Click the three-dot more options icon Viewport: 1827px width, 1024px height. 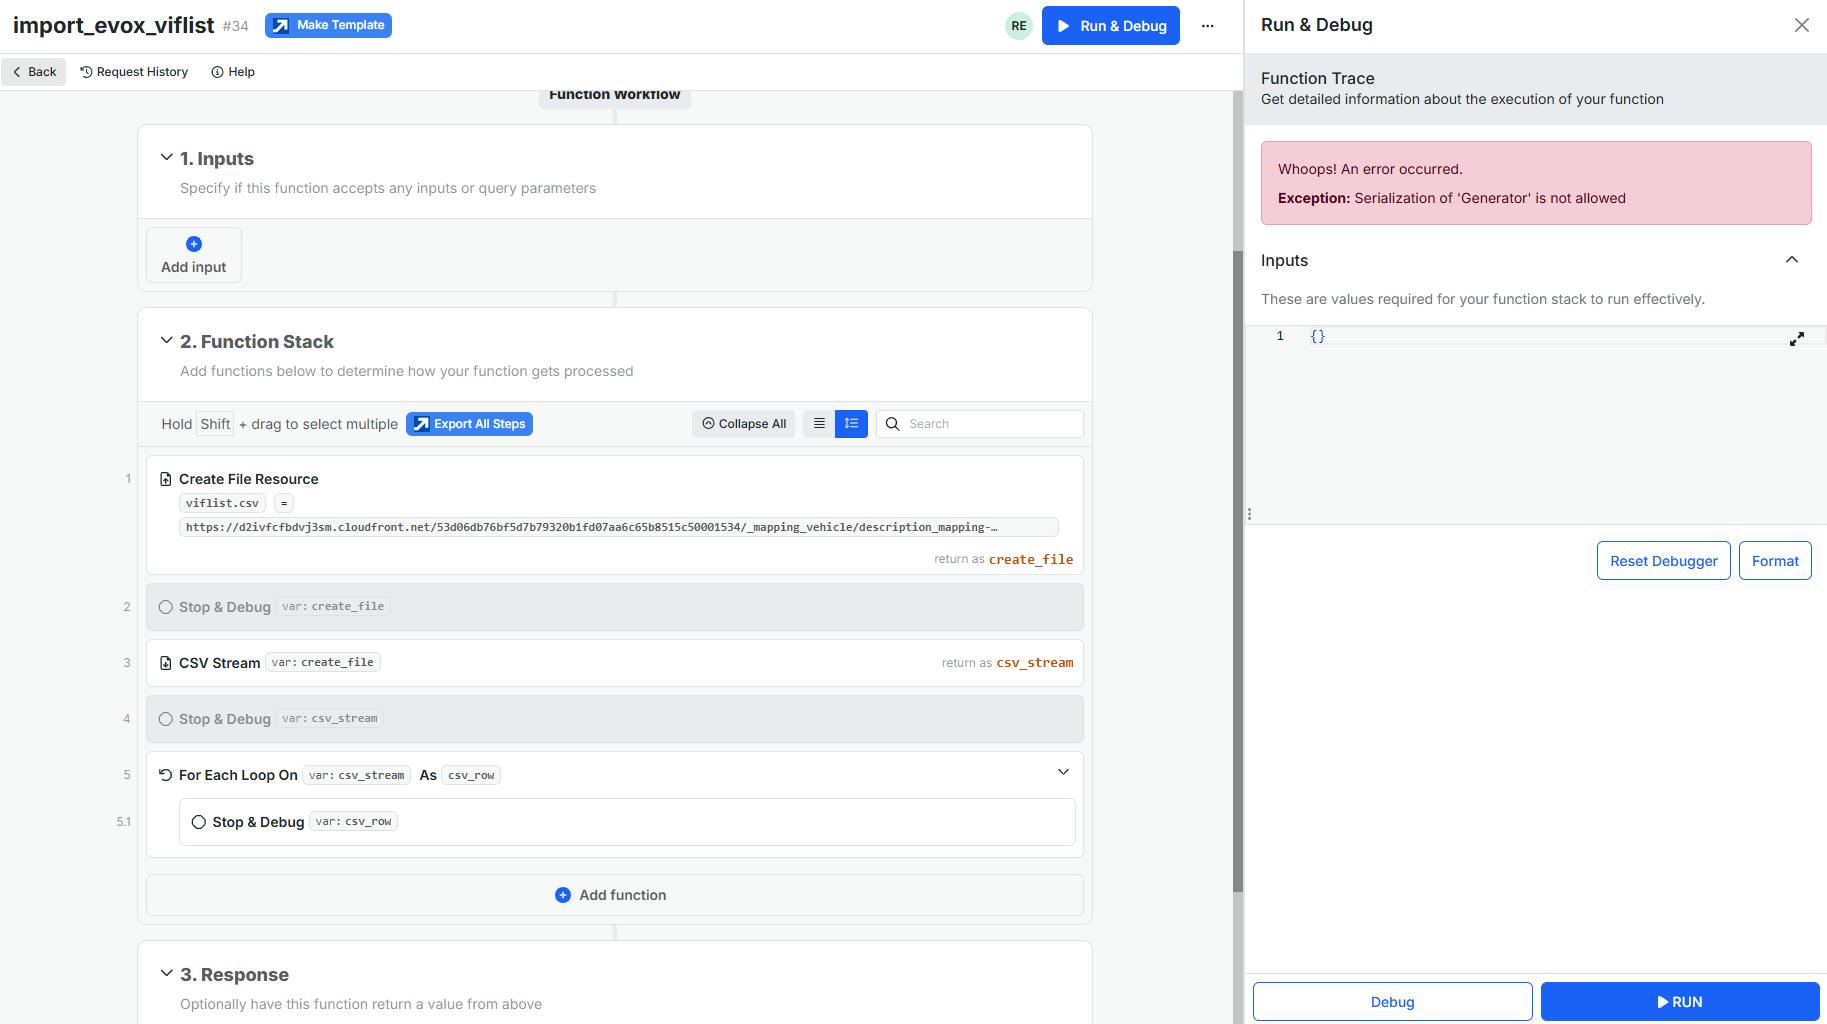(1207, 26)
